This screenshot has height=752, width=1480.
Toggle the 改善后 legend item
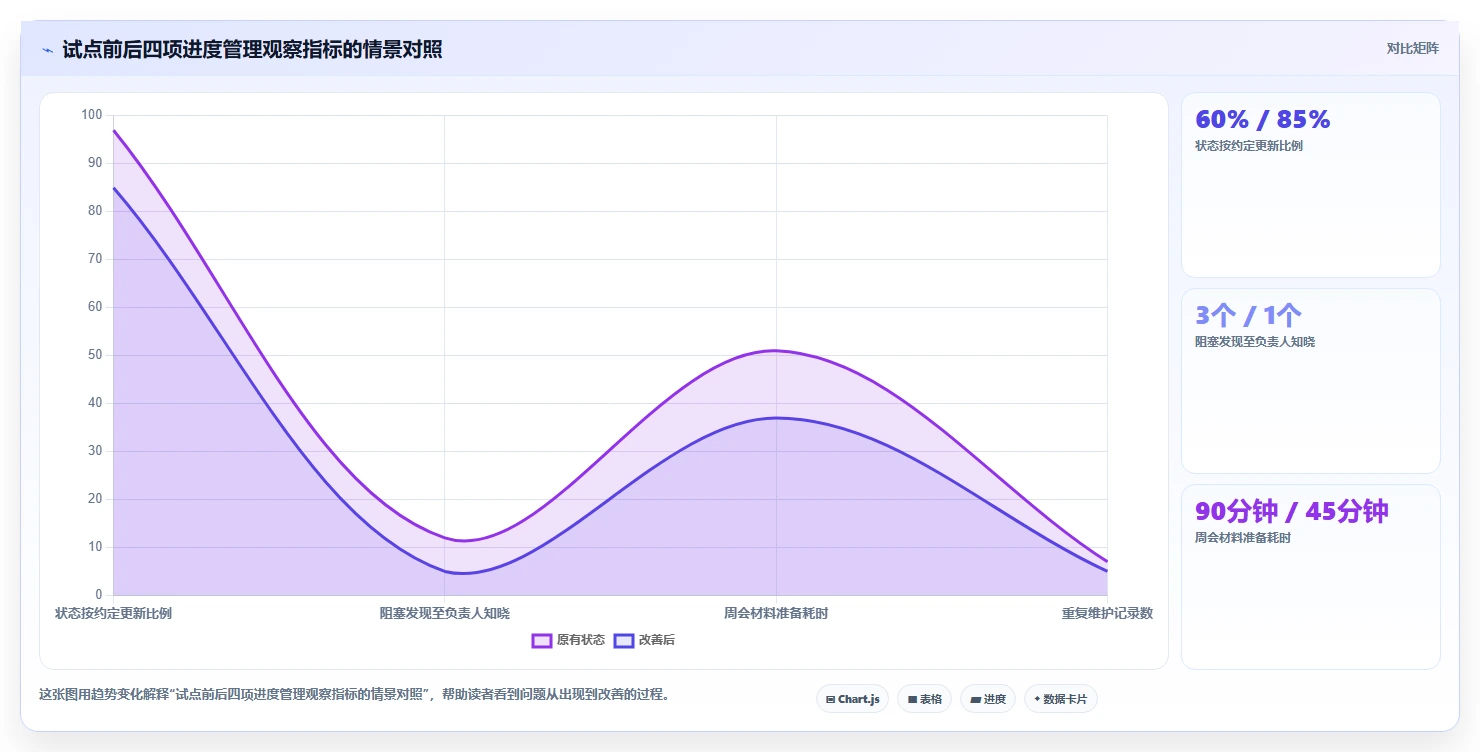[644, 640]
